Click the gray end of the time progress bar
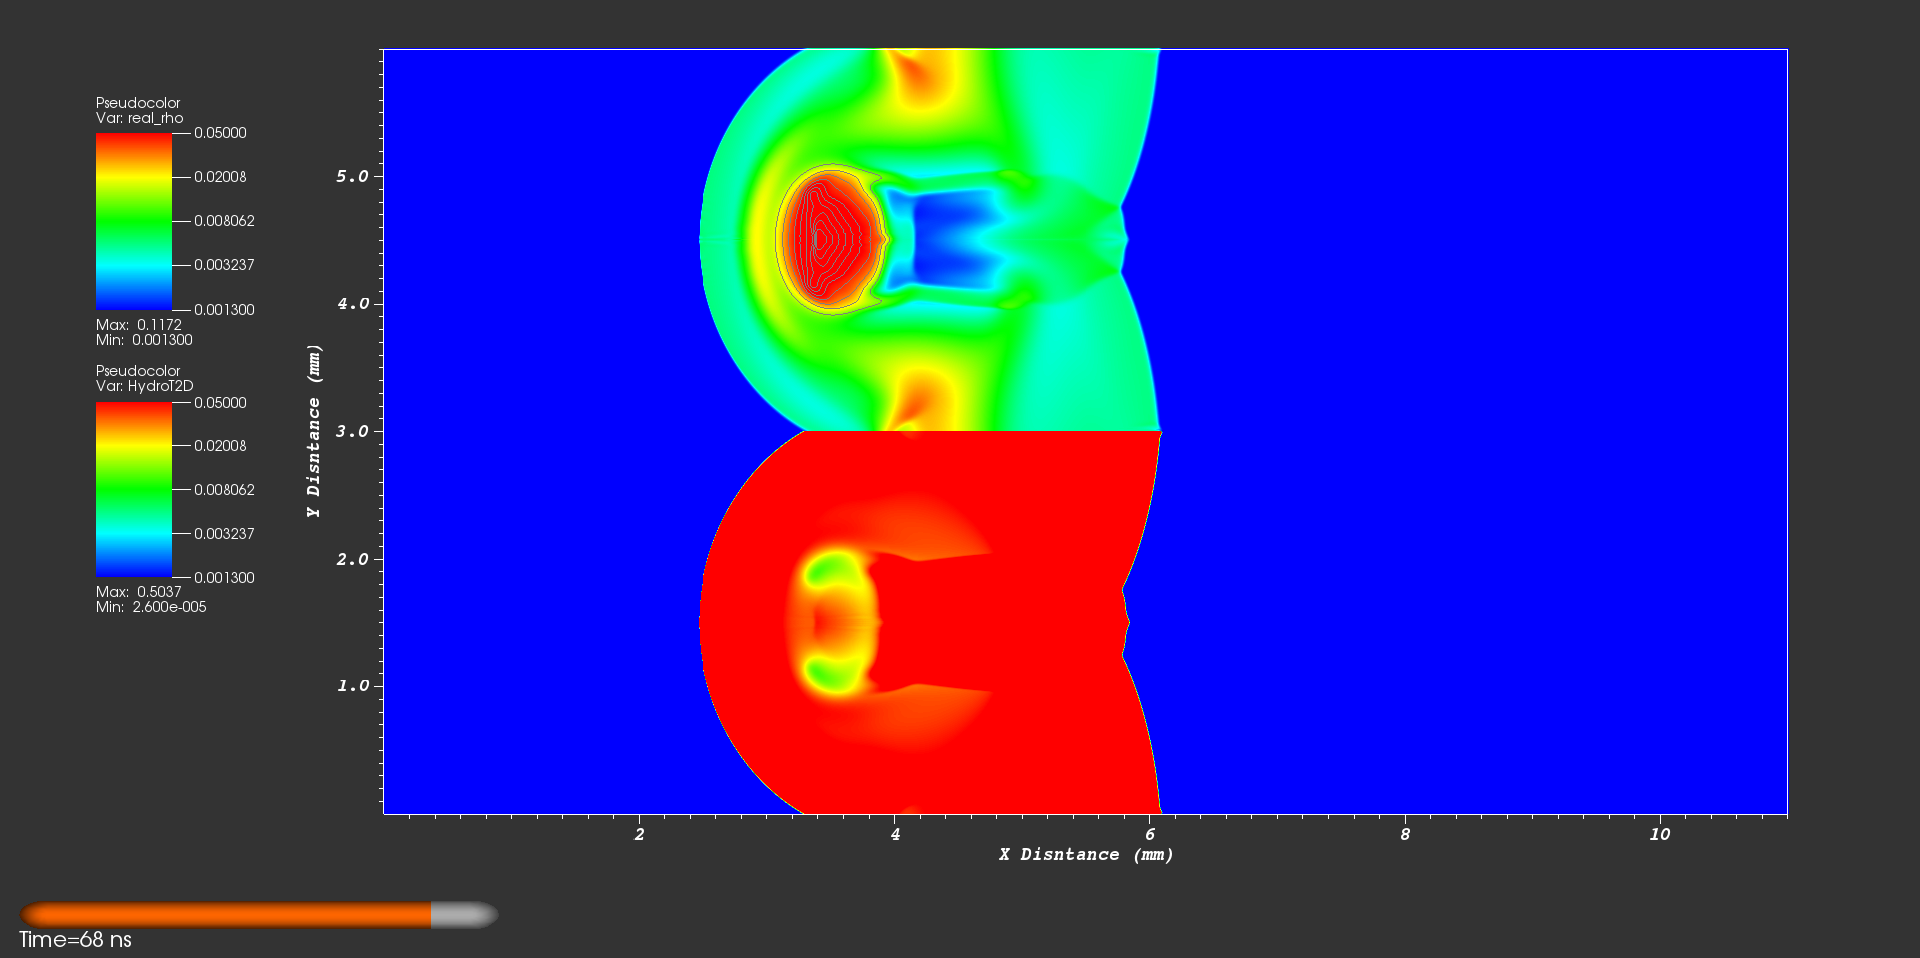Screen dimensions: 1920x958 tap(464, 915)
